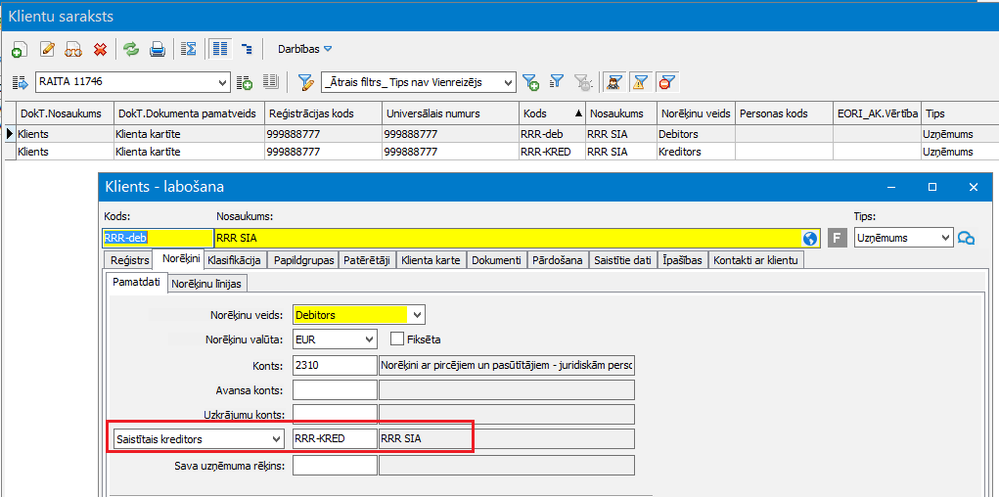The image size is (999, 497).
Task: Click the edit record pencil icon
Action: pyautogui.click(x=46, y=48)
